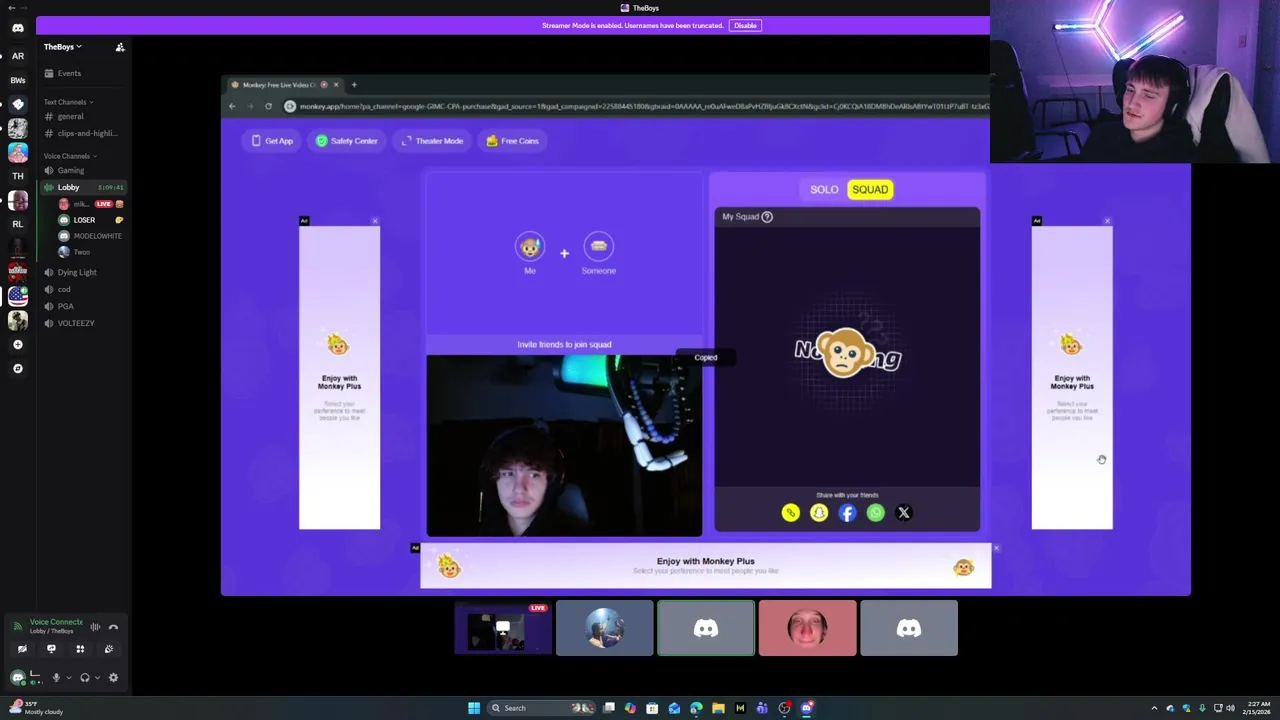This screenshot has height=720, width=1280.
Task: Expand microphone input options arrow
Action: click(68, 678)
